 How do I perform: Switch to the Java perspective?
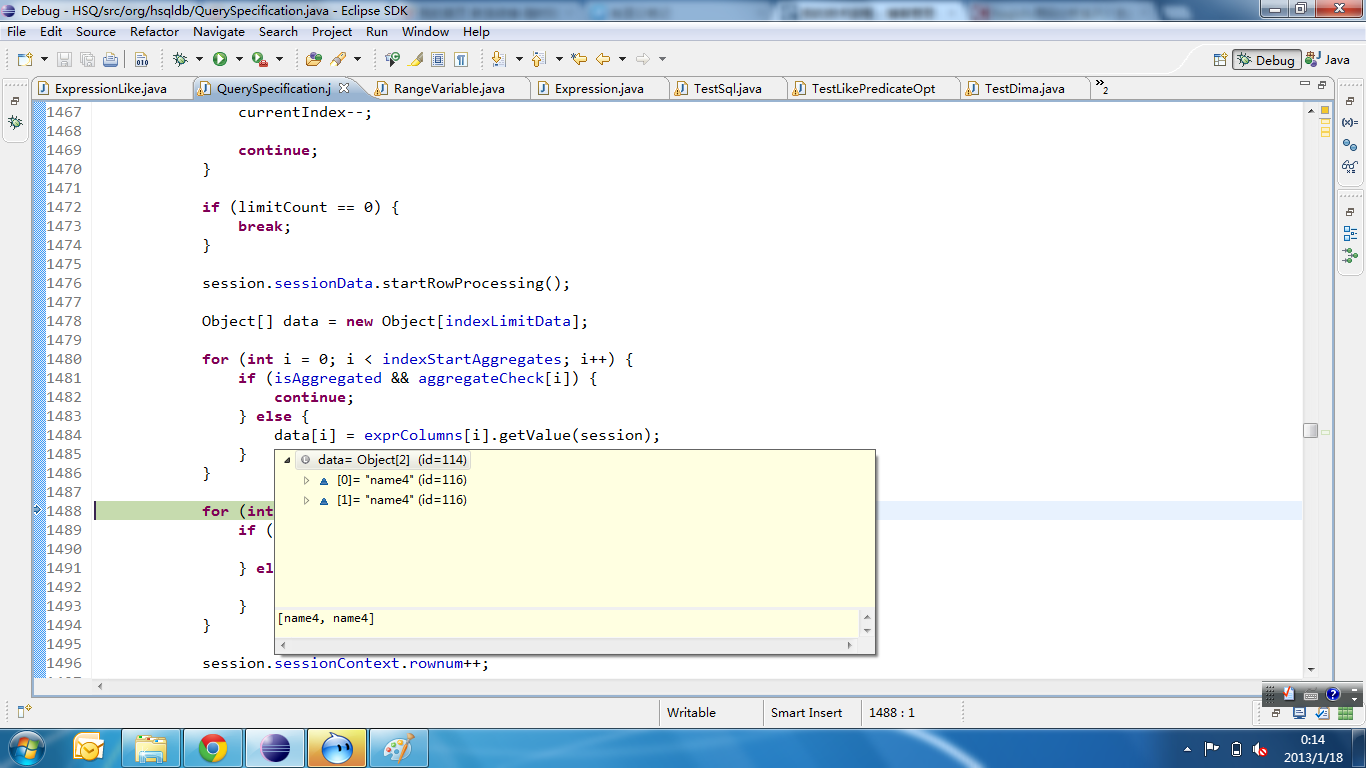click(x=1329, y=60)
